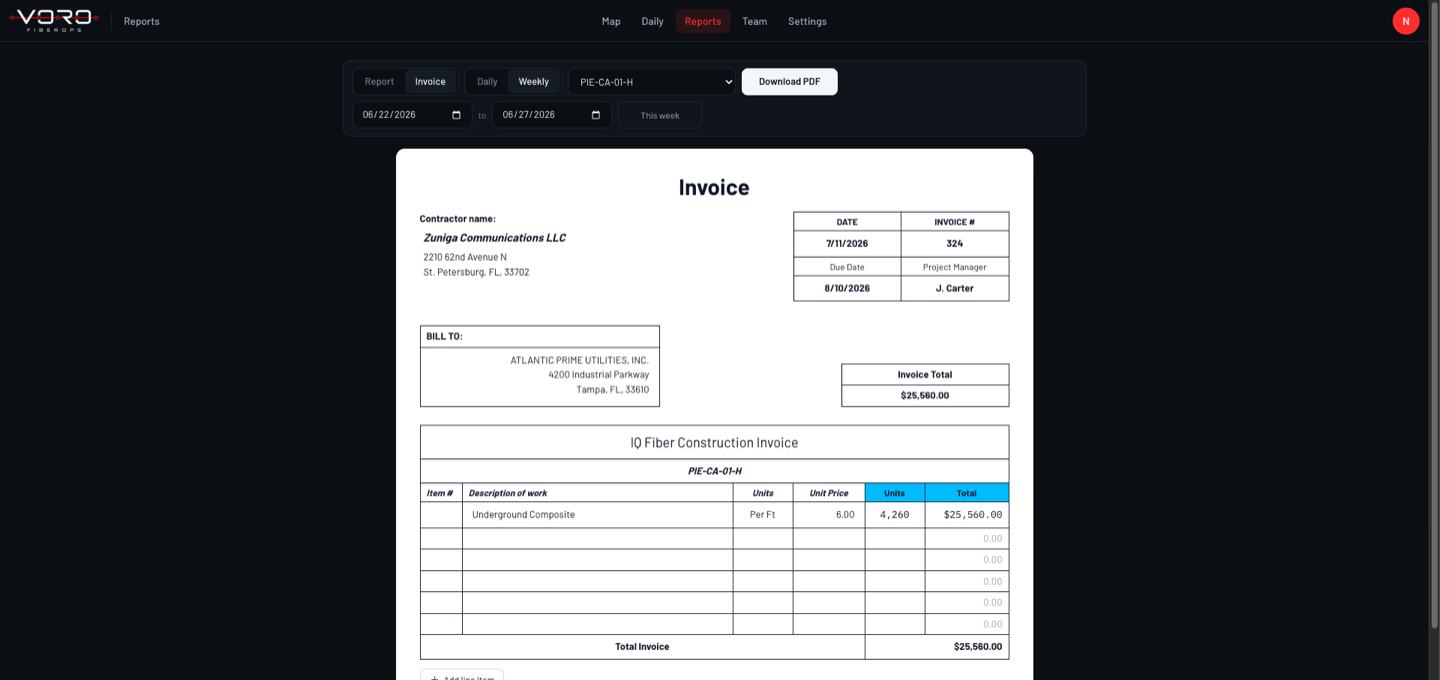Click the Reports breadcrumb label
This screenshot has width=1440, height=680.
(x=142, y=21)
